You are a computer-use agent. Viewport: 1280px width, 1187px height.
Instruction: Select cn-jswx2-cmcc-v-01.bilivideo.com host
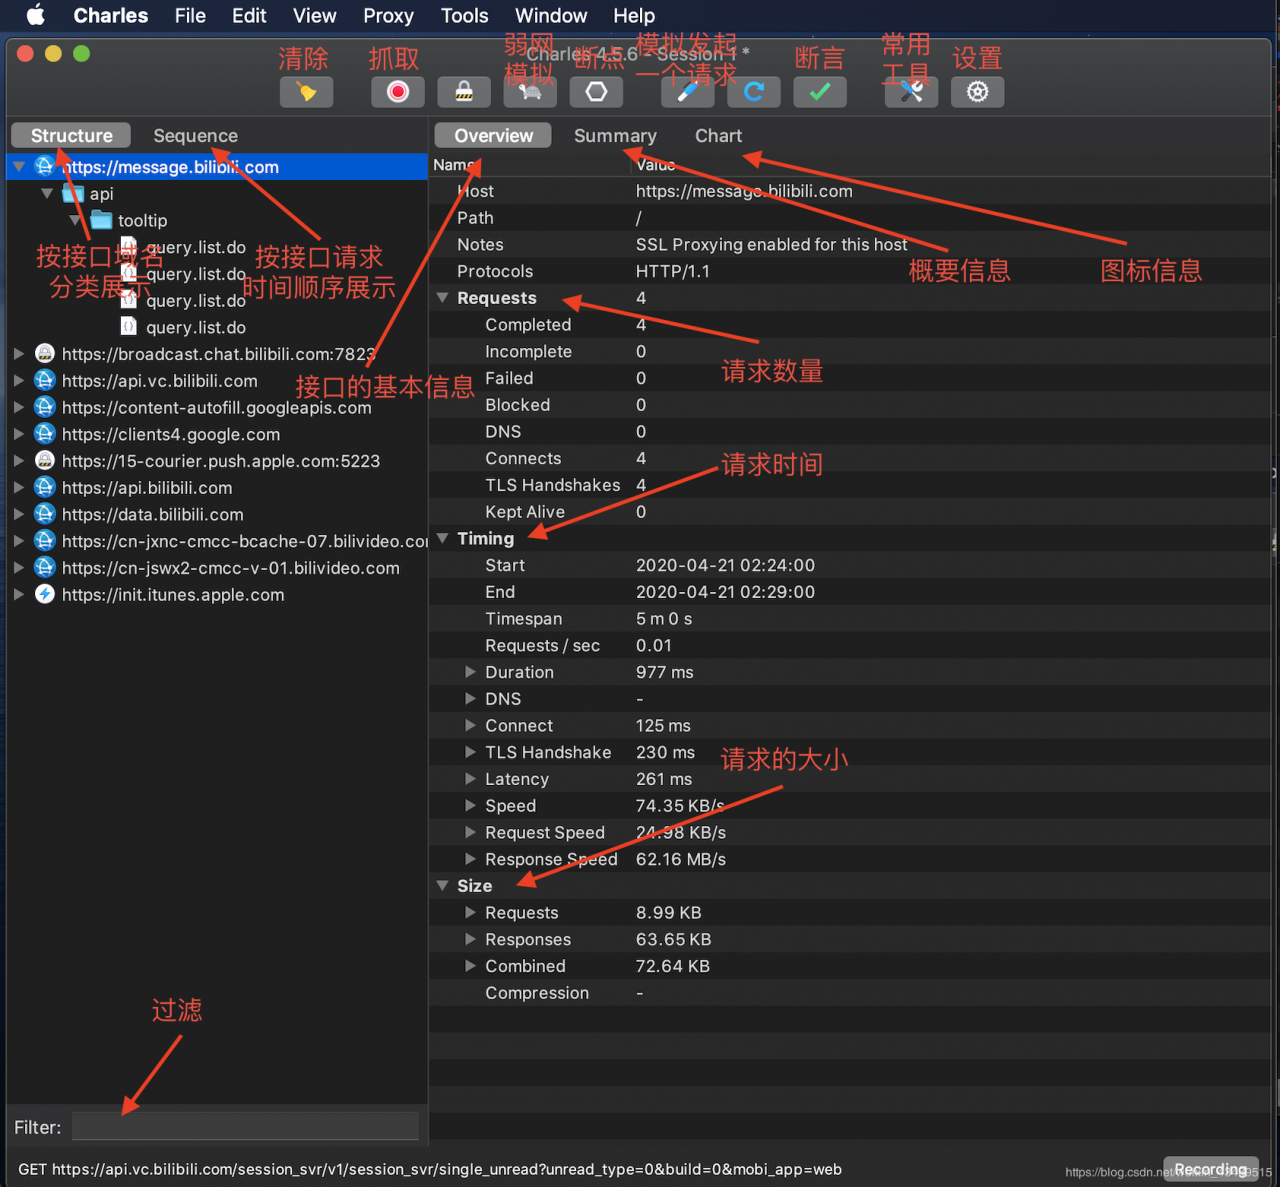[230, 568]
